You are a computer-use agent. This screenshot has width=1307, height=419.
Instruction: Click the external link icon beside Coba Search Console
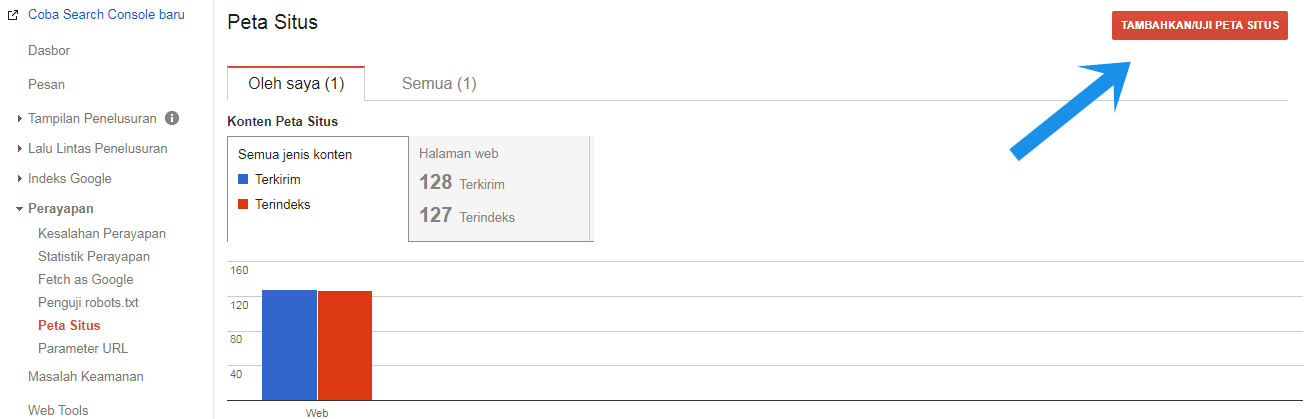pyautogui.click(x=13, y=15)
